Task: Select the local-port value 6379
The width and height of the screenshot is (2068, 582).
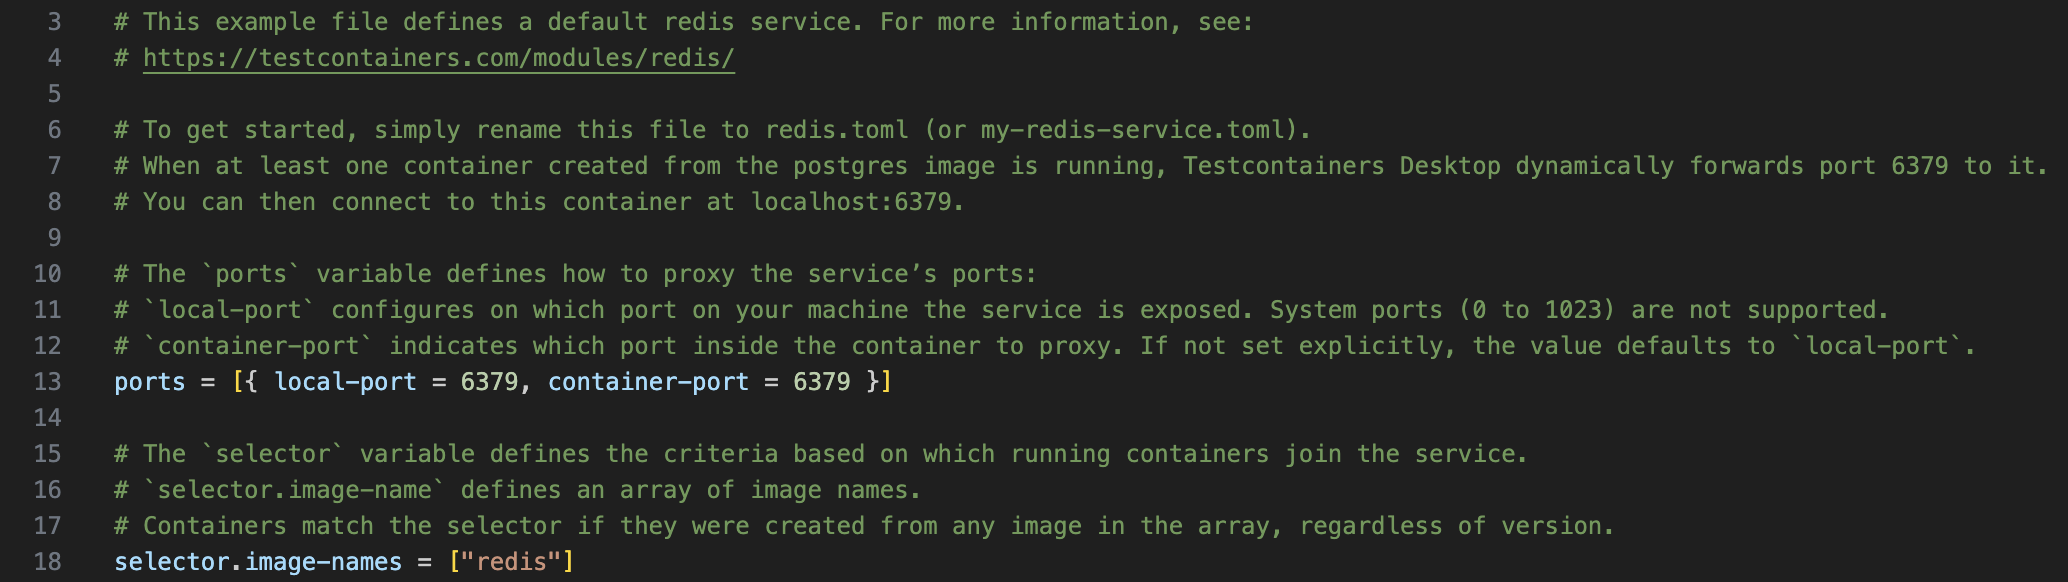Action: coord(489,382)
